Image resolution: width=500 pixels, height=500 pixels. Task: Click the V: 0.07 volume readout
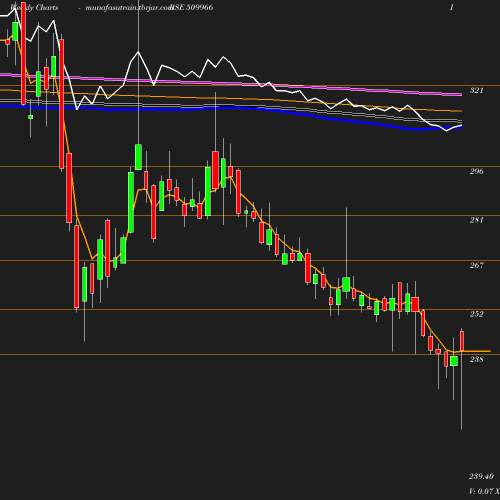pos(484,491)
